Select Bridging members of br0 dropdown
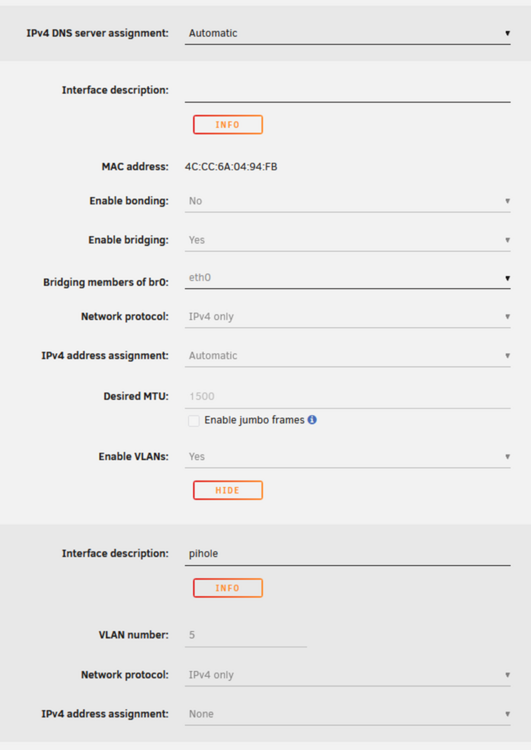 tap(347, 278)
